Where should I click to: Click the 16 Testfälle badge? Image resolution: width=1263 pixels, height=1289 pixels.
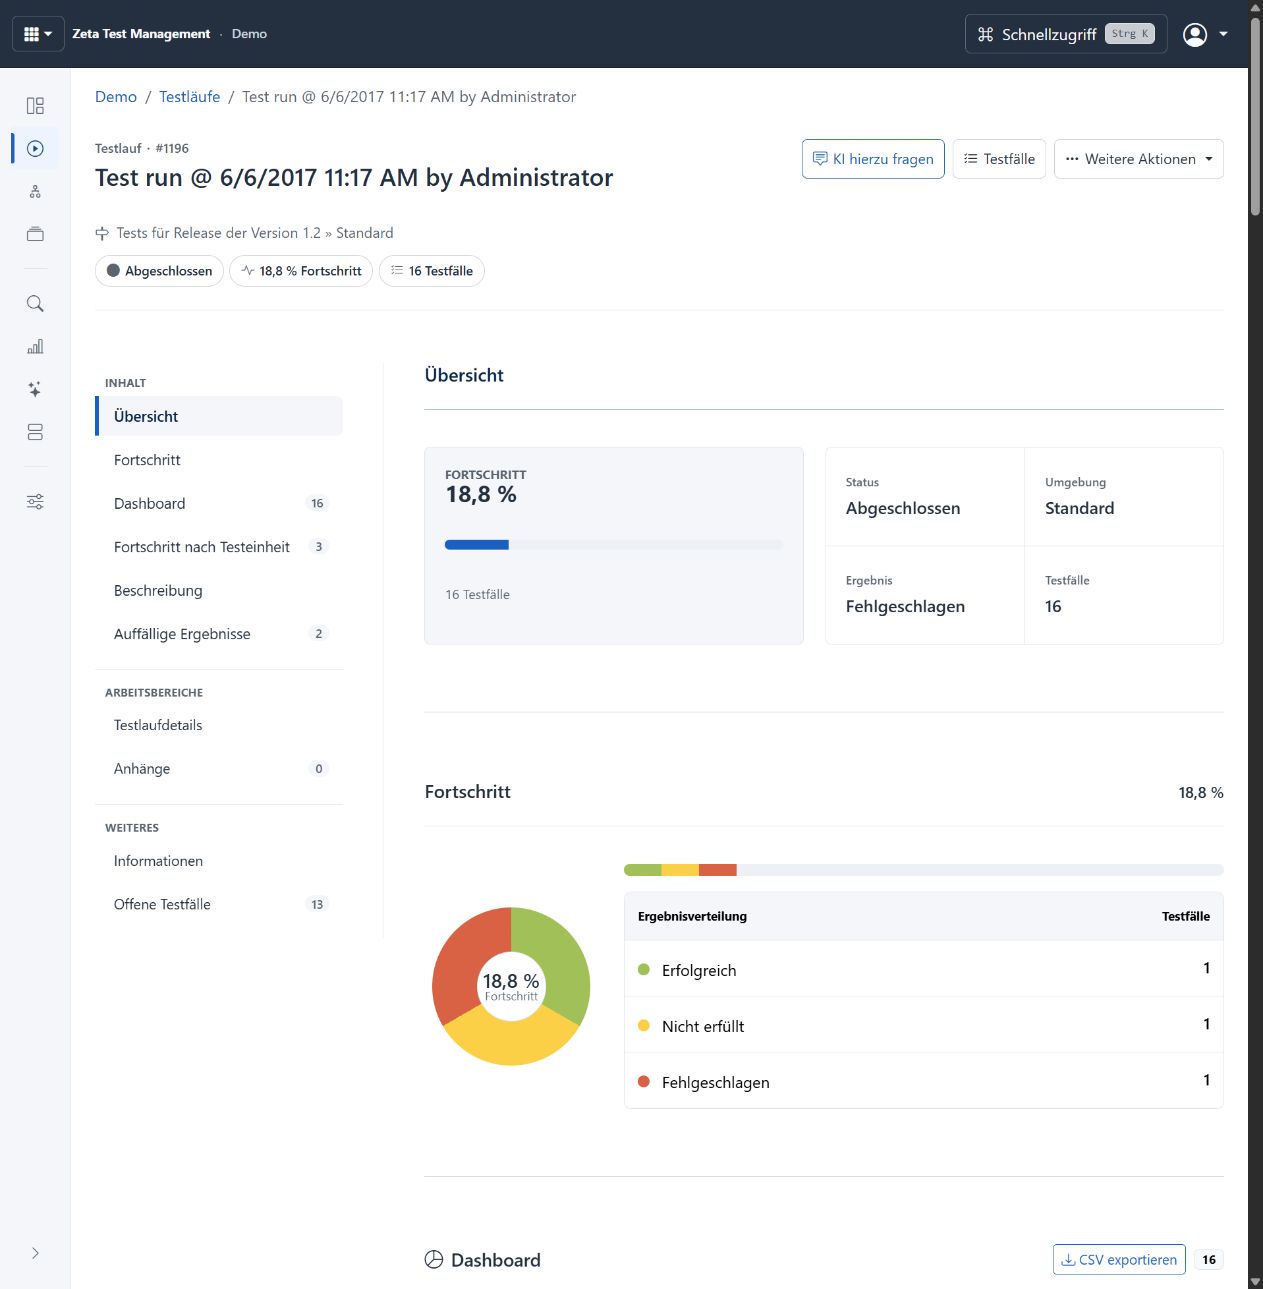coord(432,271)
